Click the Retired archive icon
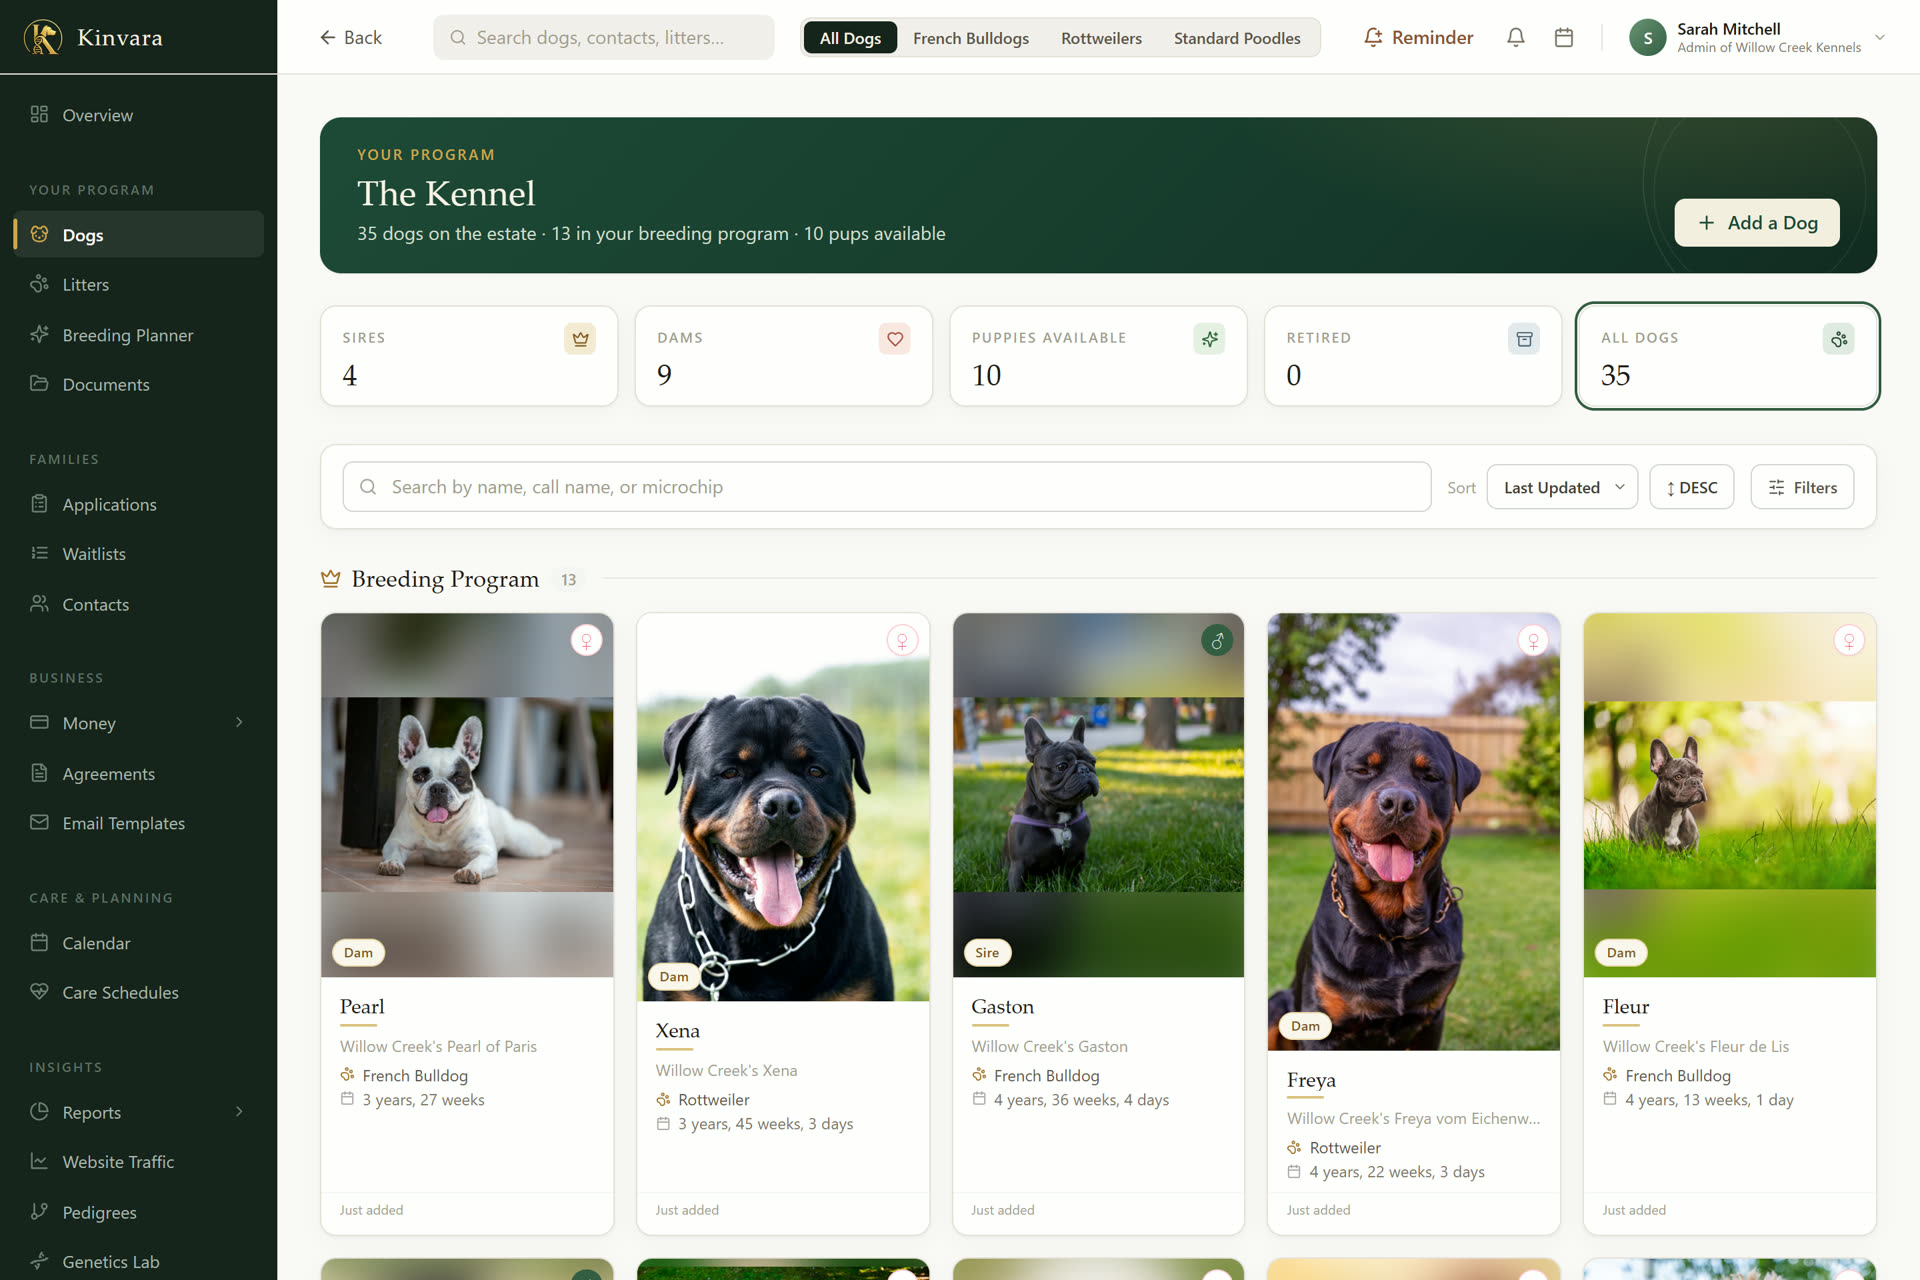 (x=1524, y=339)
